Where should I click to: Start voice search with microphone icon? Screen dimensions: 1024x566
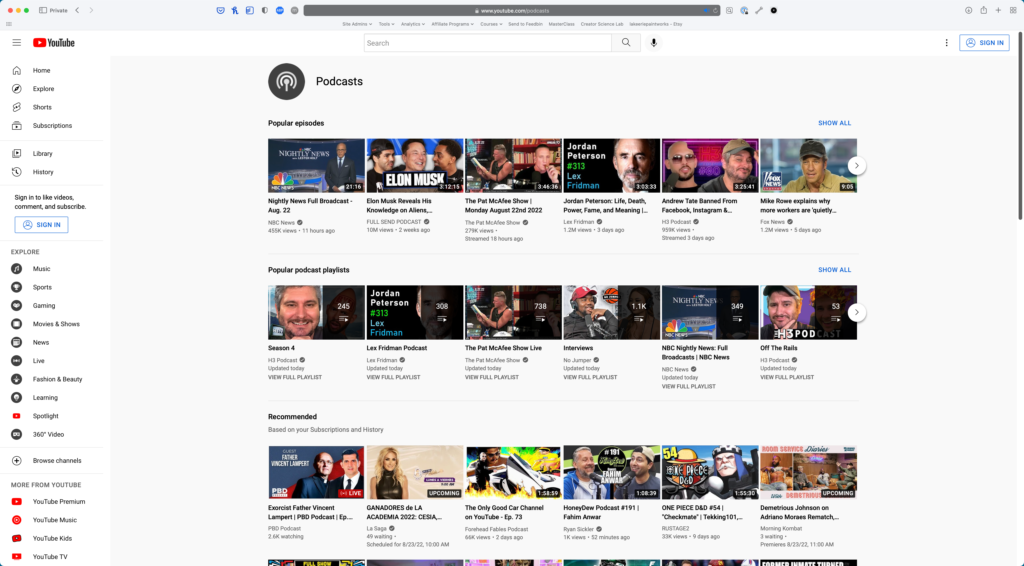tap(654, 43)
